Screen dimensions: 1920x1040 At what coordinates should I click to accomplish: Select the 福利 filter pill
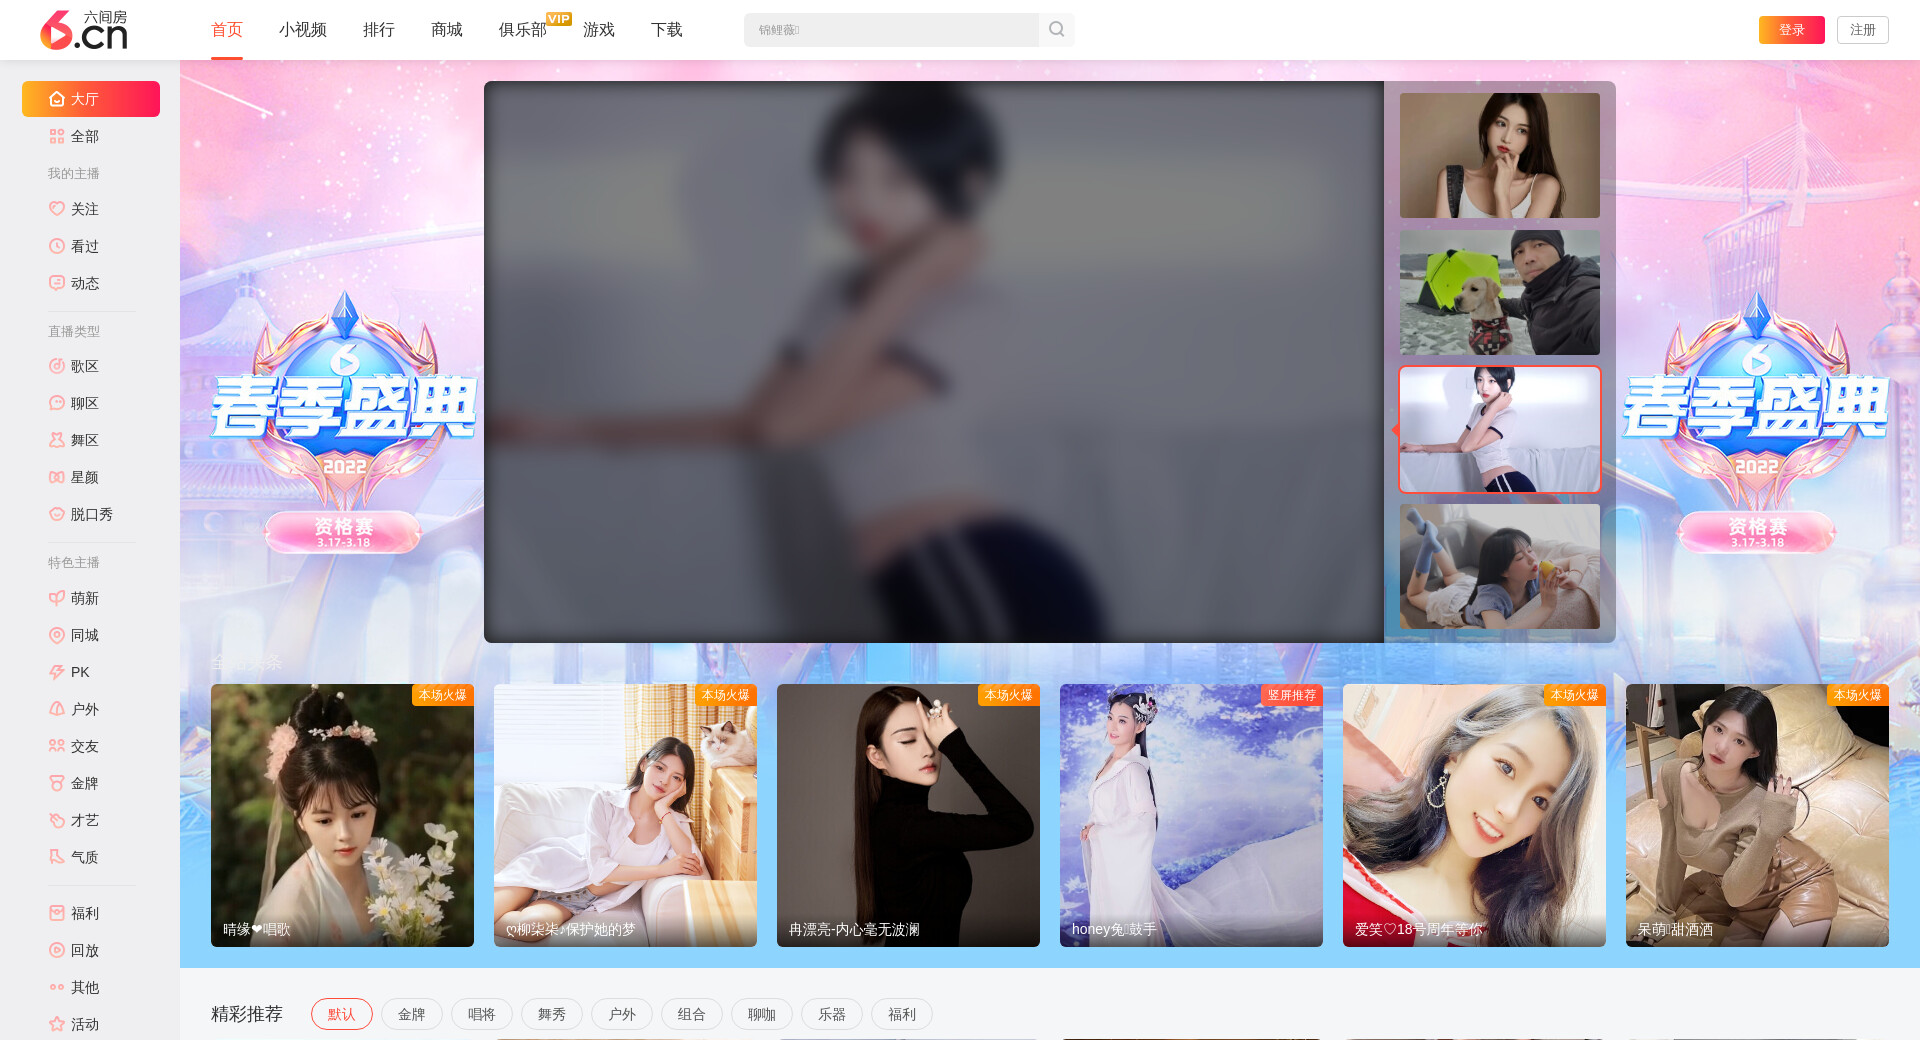click(x=902, y=1014)
